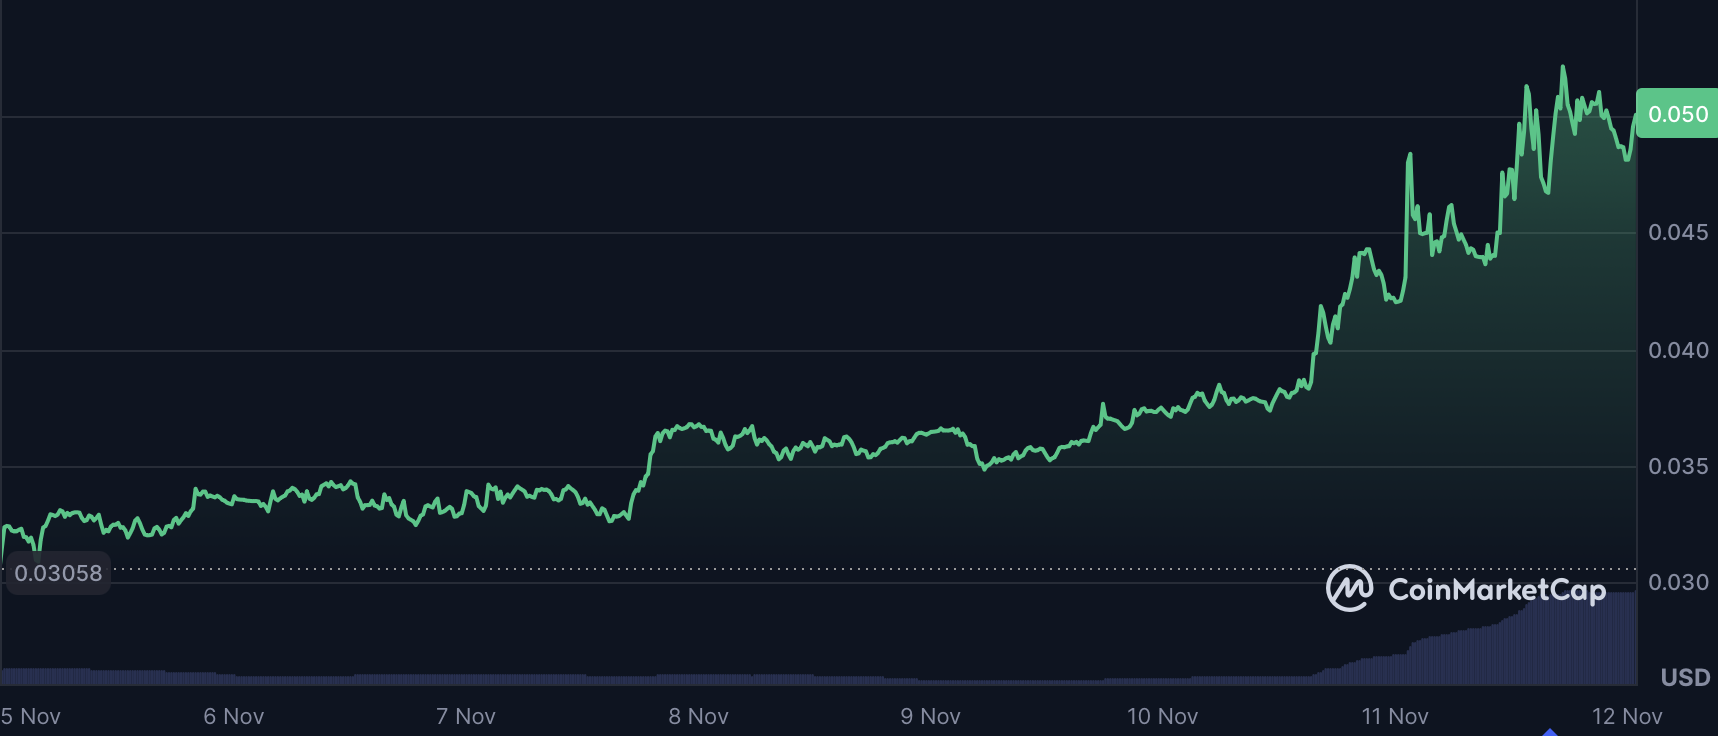Click the 0.045 price axis label

pyautogui.click(x=1678, y=232)
